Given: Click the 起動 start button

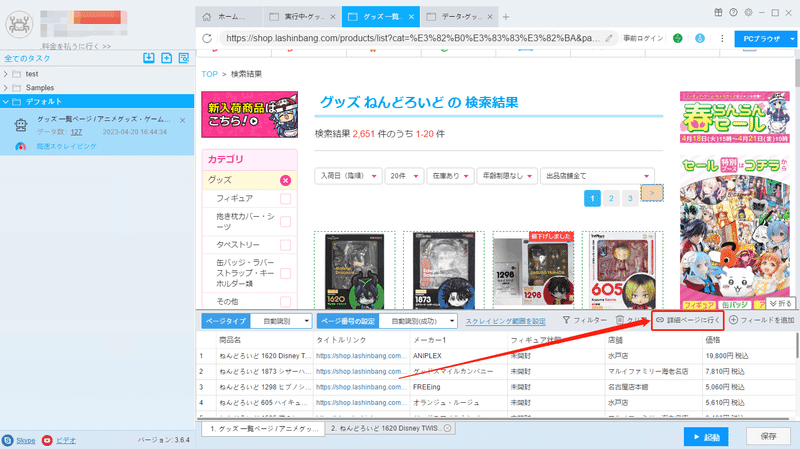Looking at the screenshot, I should [706, 437].
